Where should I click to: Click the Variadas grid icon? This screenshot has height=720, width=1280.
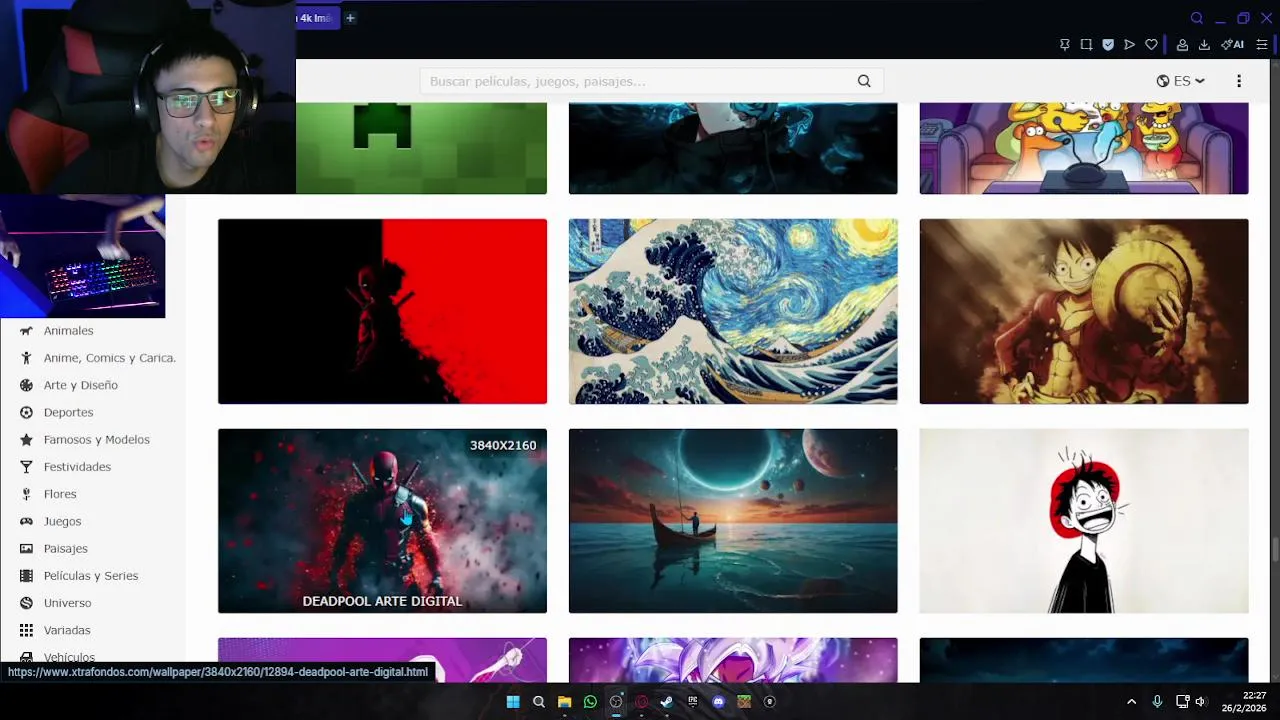click(26, 630)
